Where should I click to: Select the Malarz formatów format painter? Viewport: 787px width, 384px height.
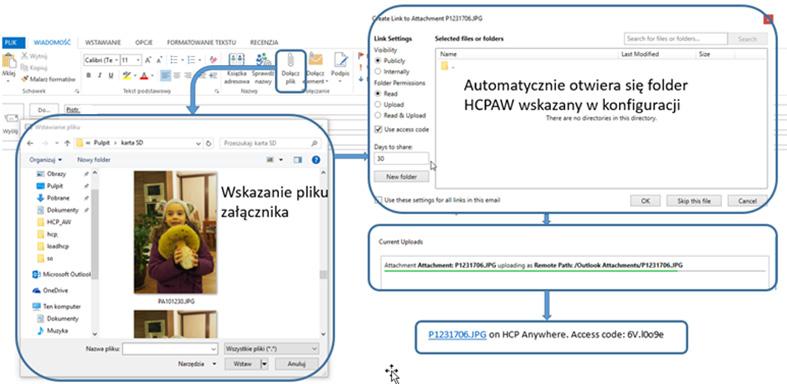49,79
